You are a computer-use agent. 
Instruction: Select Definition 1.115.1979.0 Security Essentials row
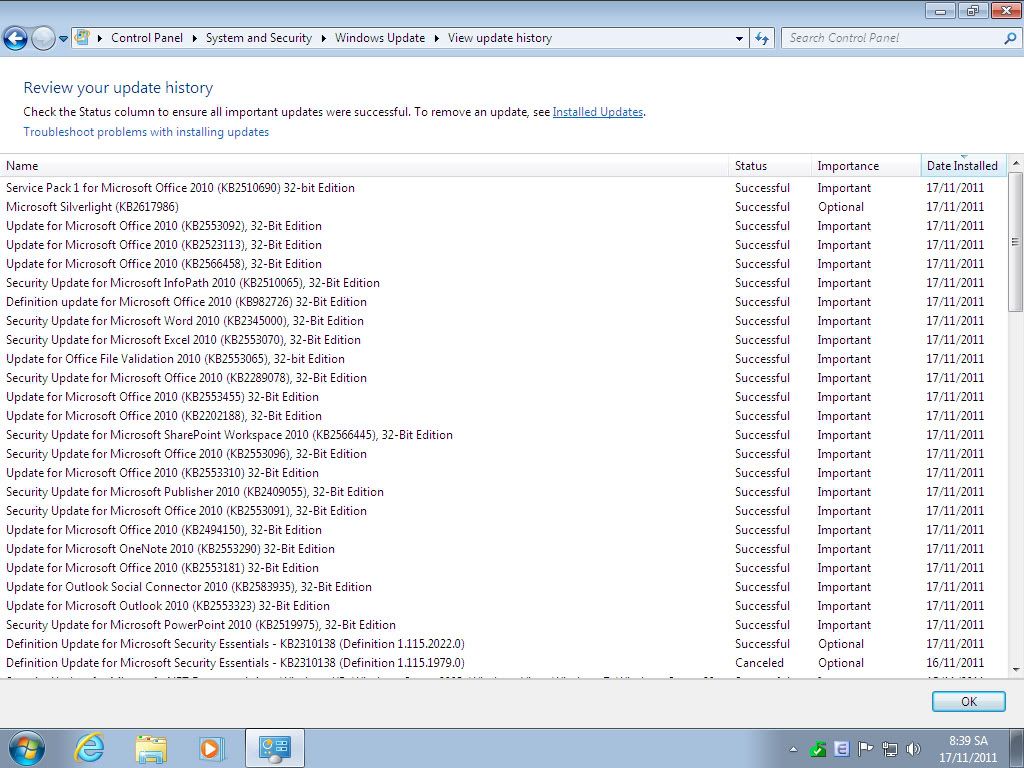tap(503, 663)
